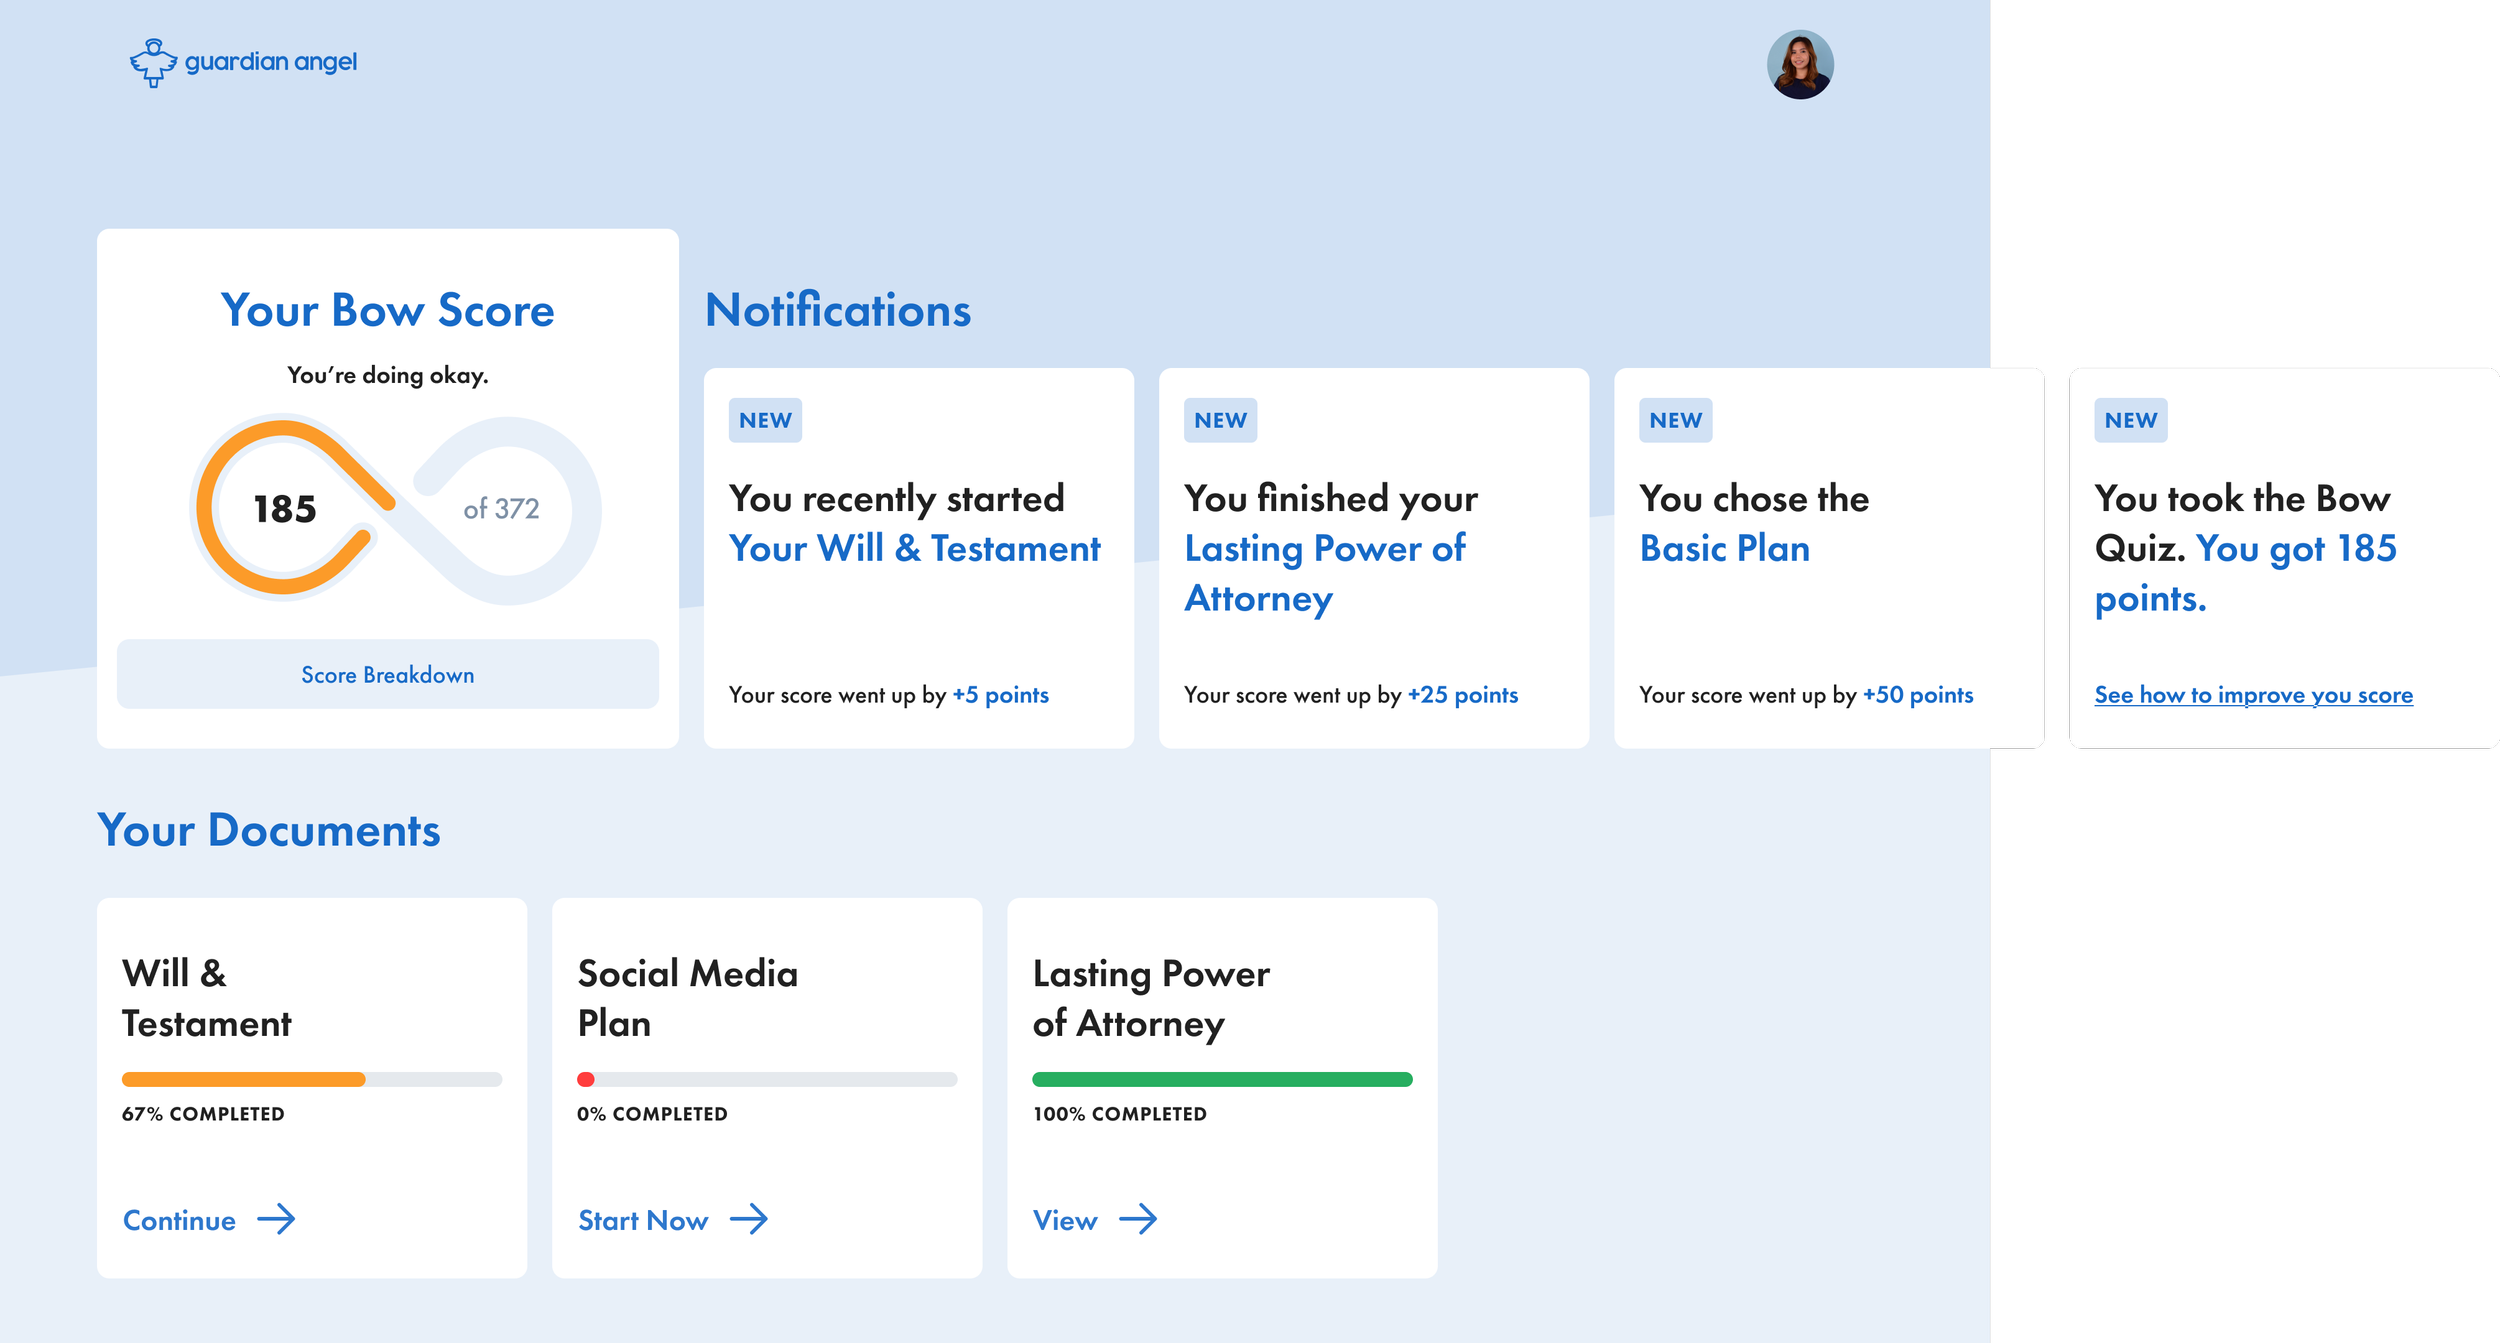Click arrow icon next to View

1138,1219
